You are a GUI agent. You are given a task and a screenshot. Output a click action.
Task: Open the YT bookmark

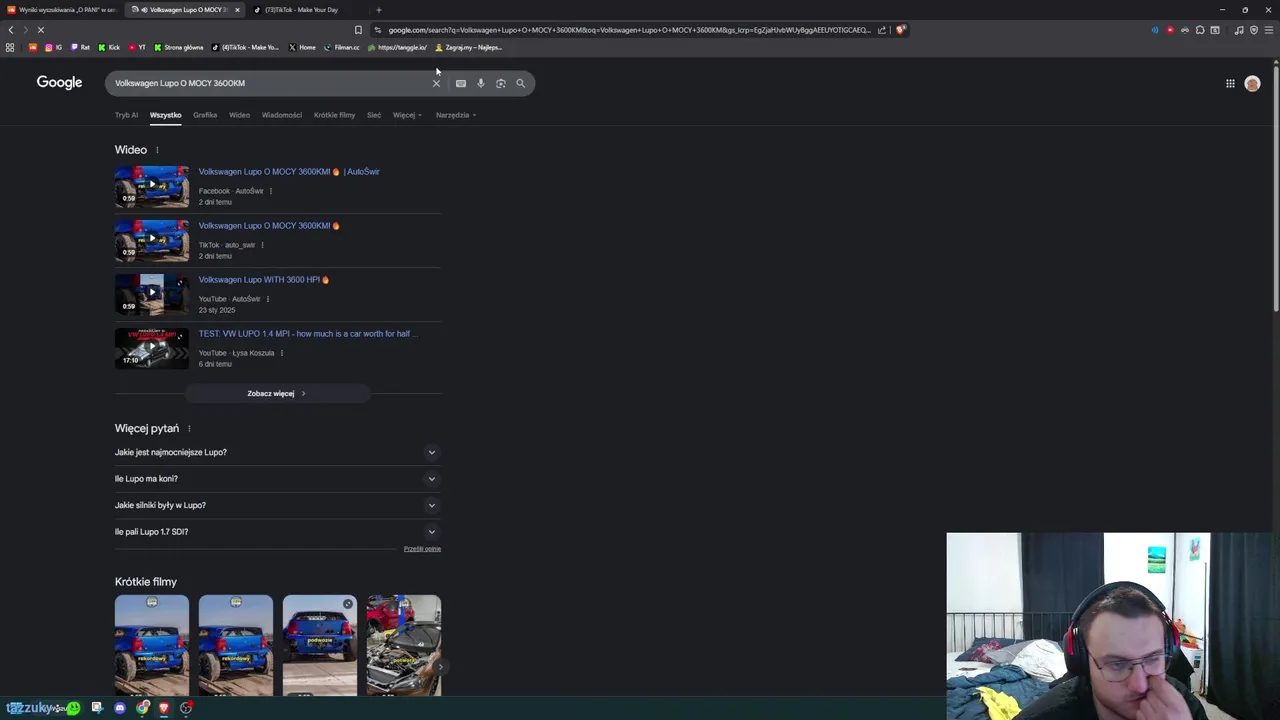click(137, 47)
